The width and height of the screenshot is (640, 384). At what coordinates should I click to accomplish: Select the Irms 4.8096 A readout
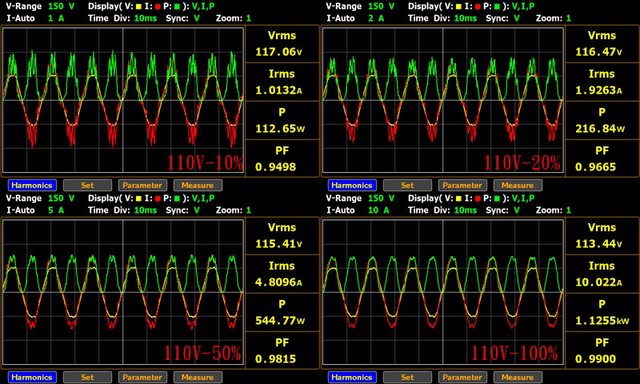[282, 274]
